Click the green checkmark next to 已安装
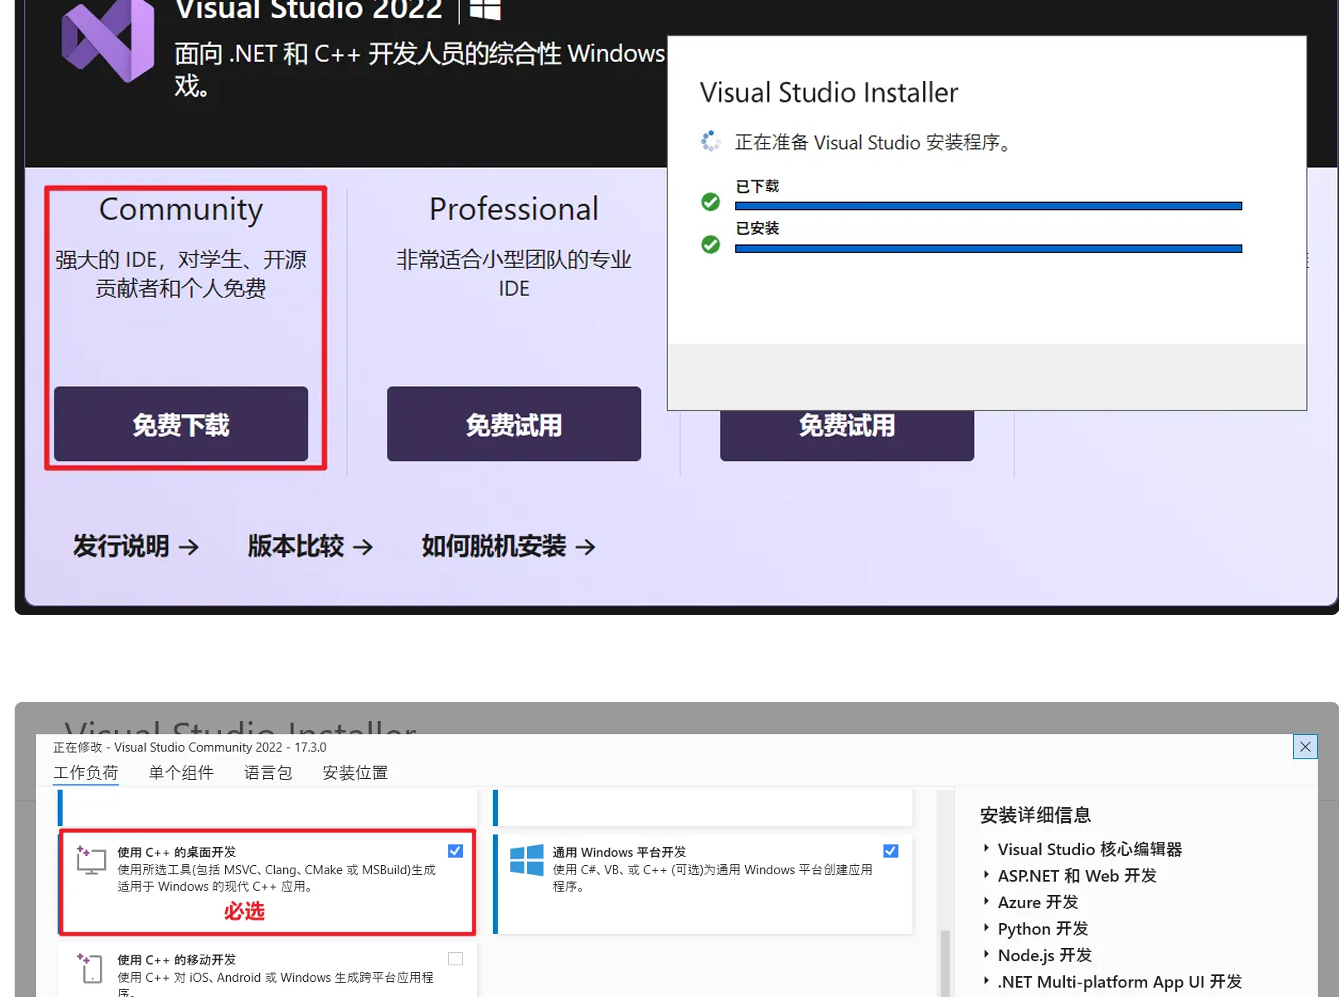 point(711,244)
